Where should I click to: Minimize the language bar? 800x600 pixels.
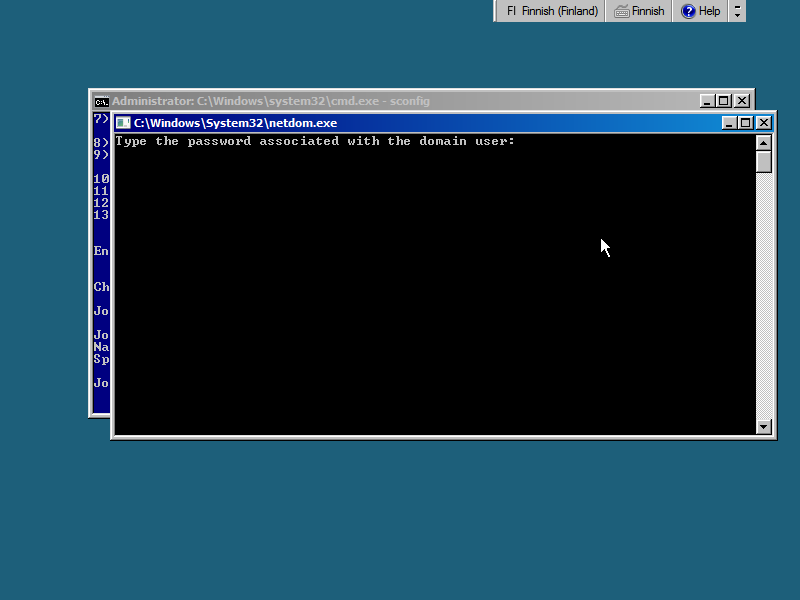click(738, 6)
